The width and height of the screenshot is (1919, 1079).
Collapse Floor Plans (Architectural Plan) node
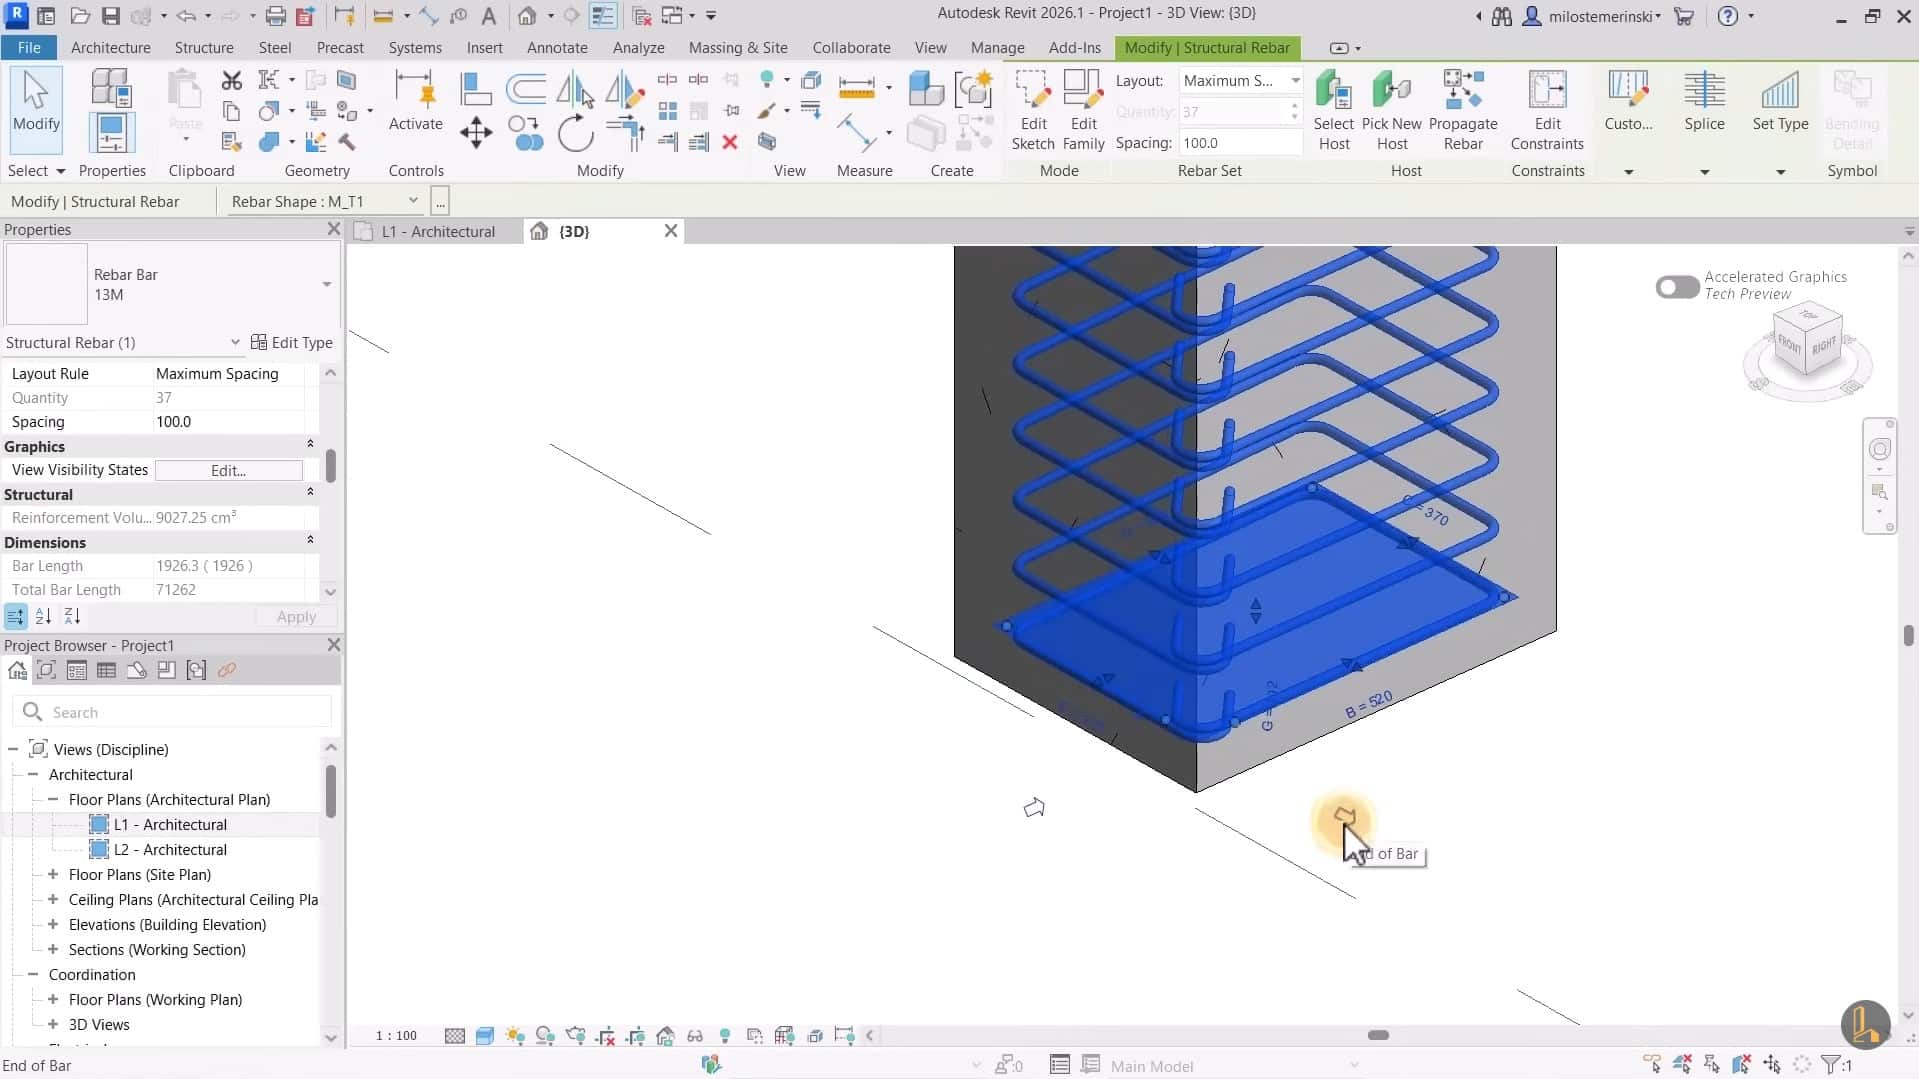point(53,800)
